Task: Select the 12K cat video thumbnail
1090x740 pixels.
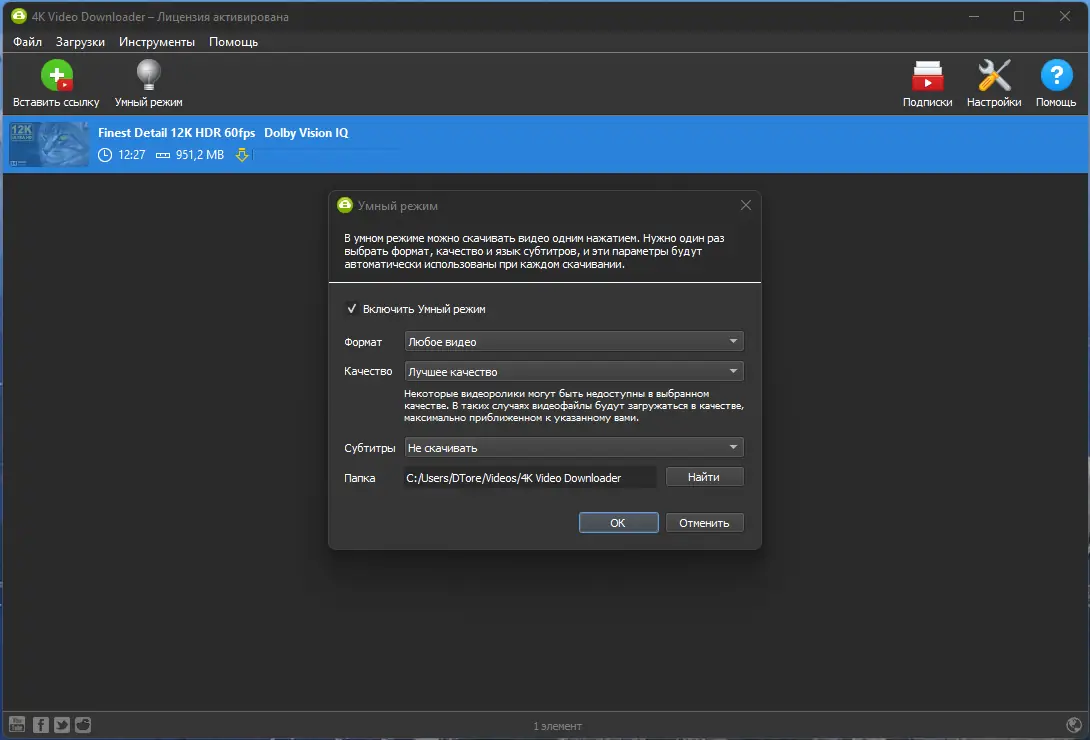Action: [x=49, y=144]
